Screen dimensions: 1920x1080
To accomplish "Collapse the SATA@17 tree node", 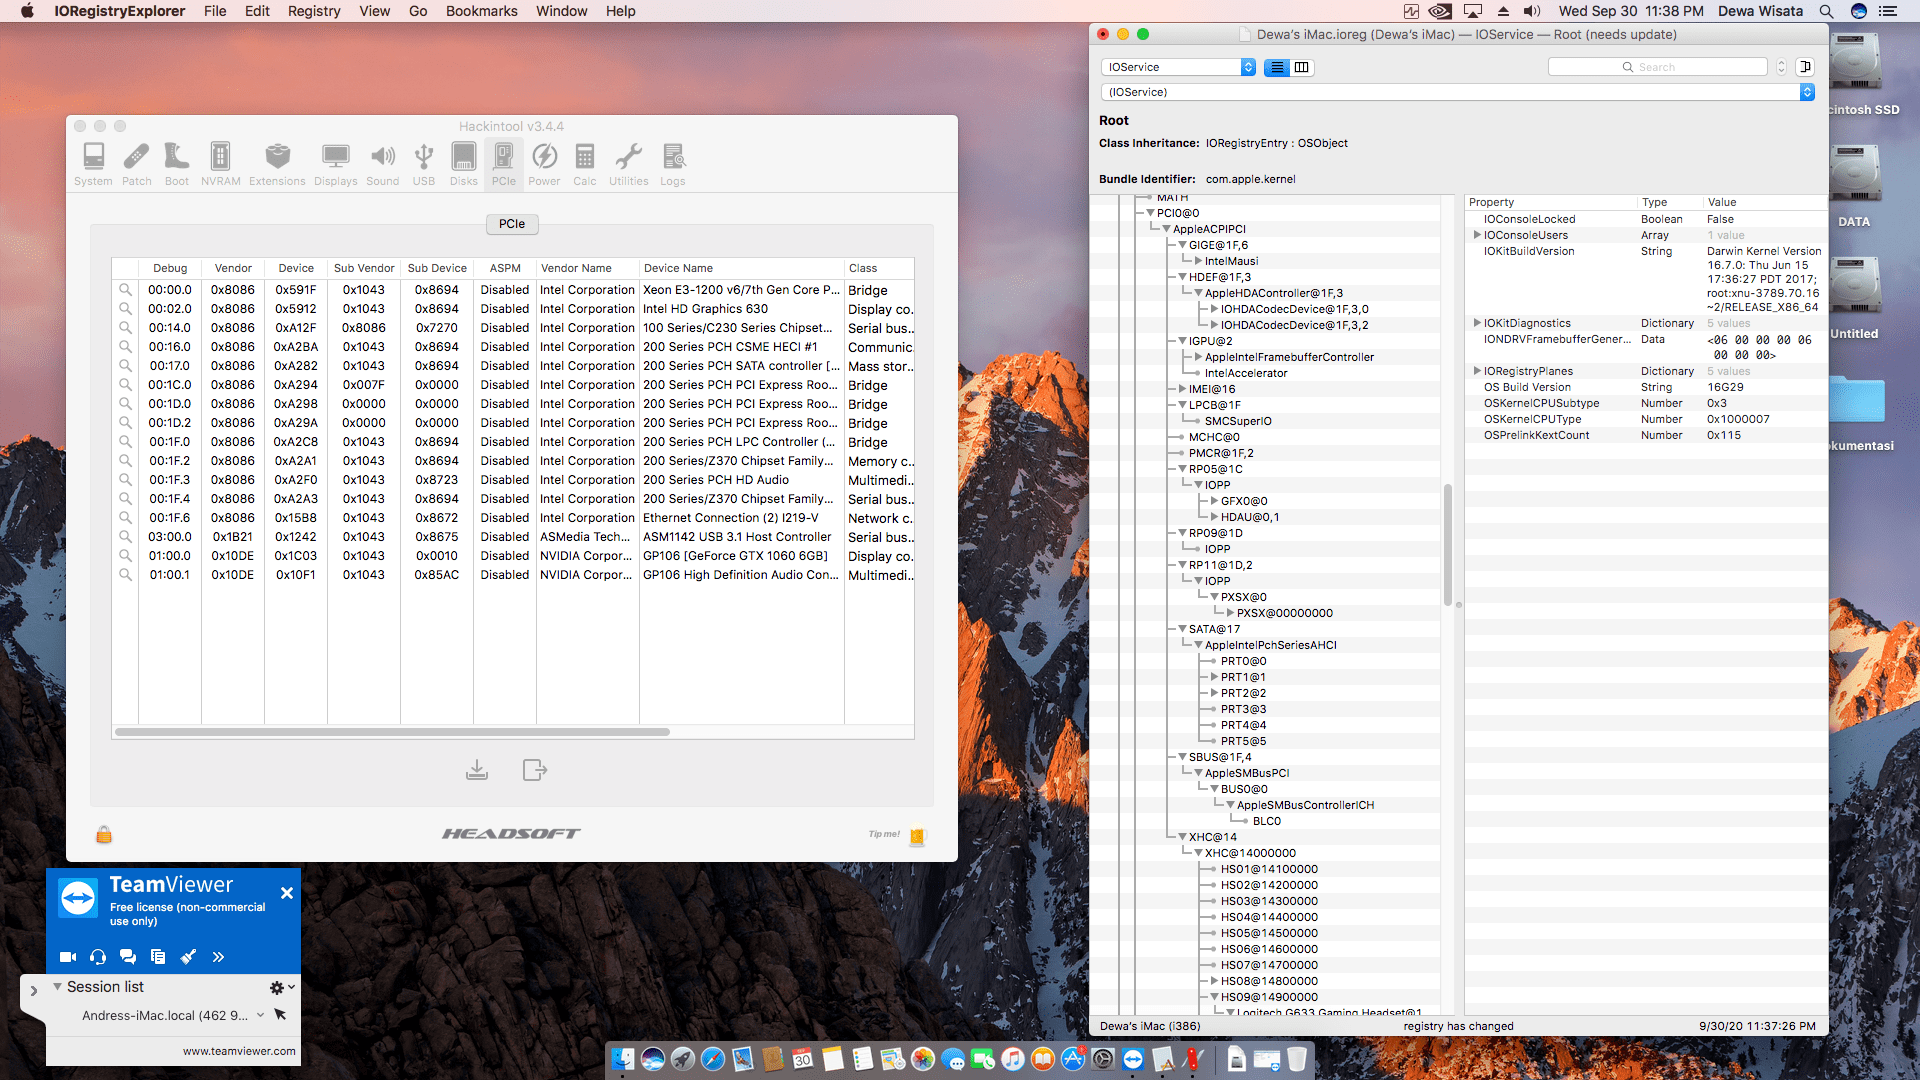I will point(1182,629).
